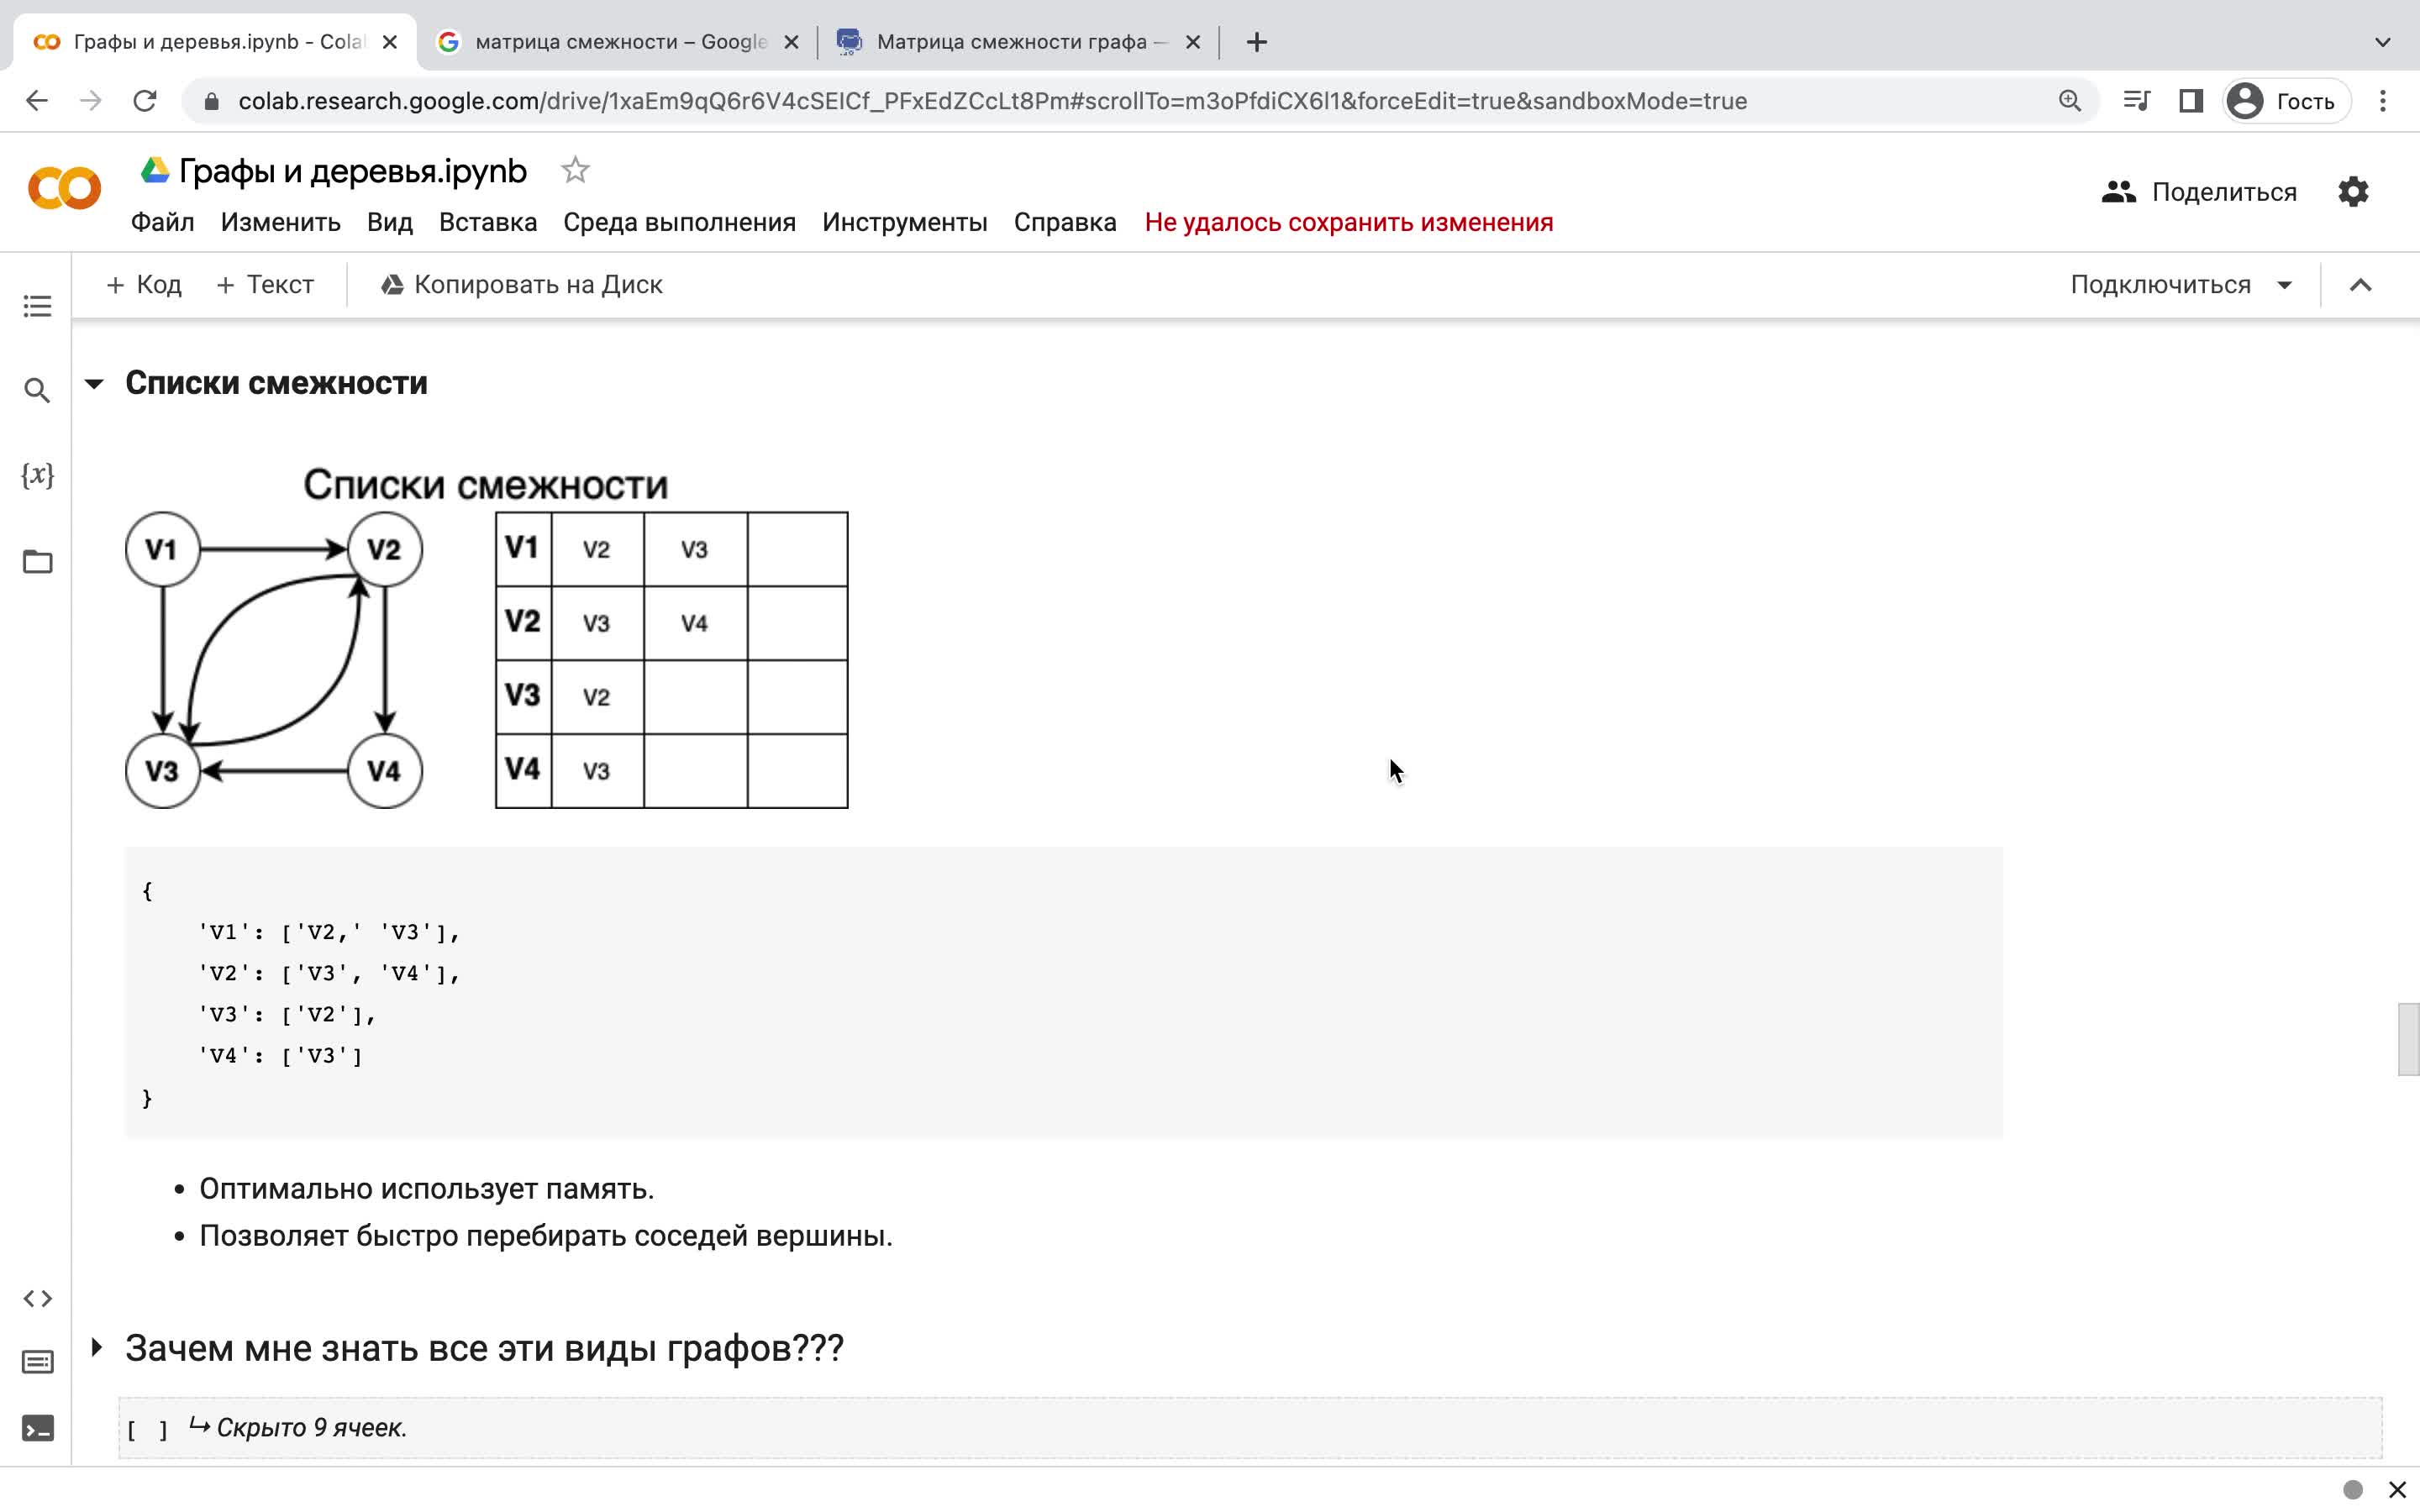
Task: Click the text Позволяет быстро перебирать соседей вершины
Action: pyautogui.click(x=545, y=1236)
